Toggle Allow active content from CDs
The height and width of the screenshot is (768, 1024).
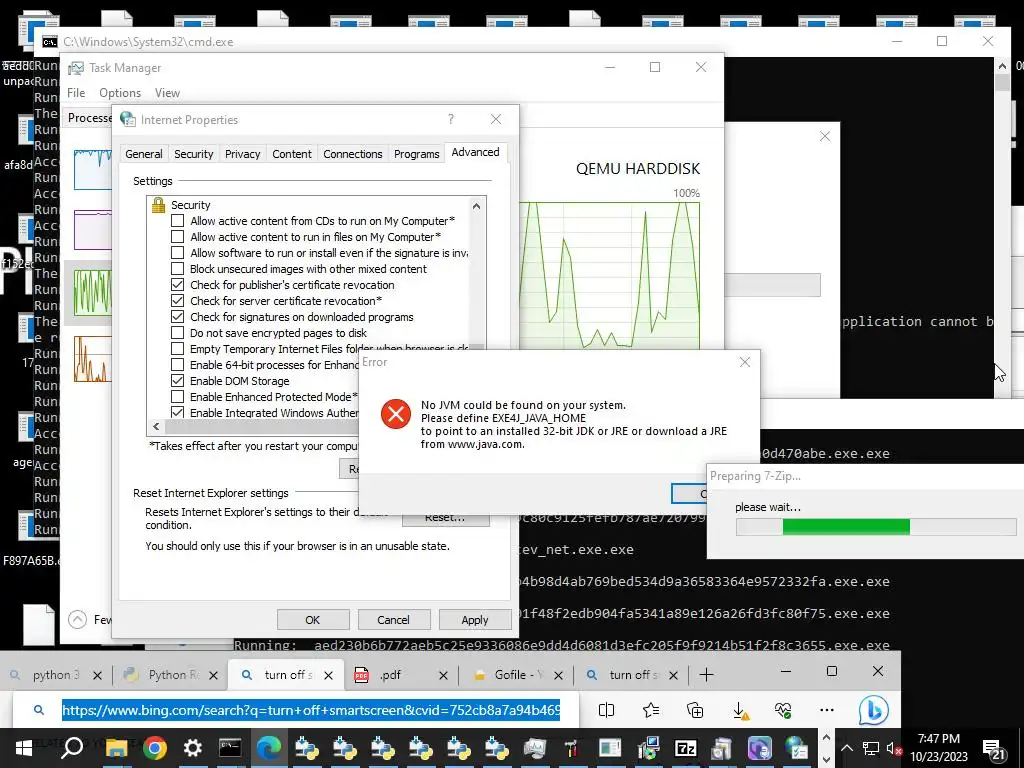point(177,221)
